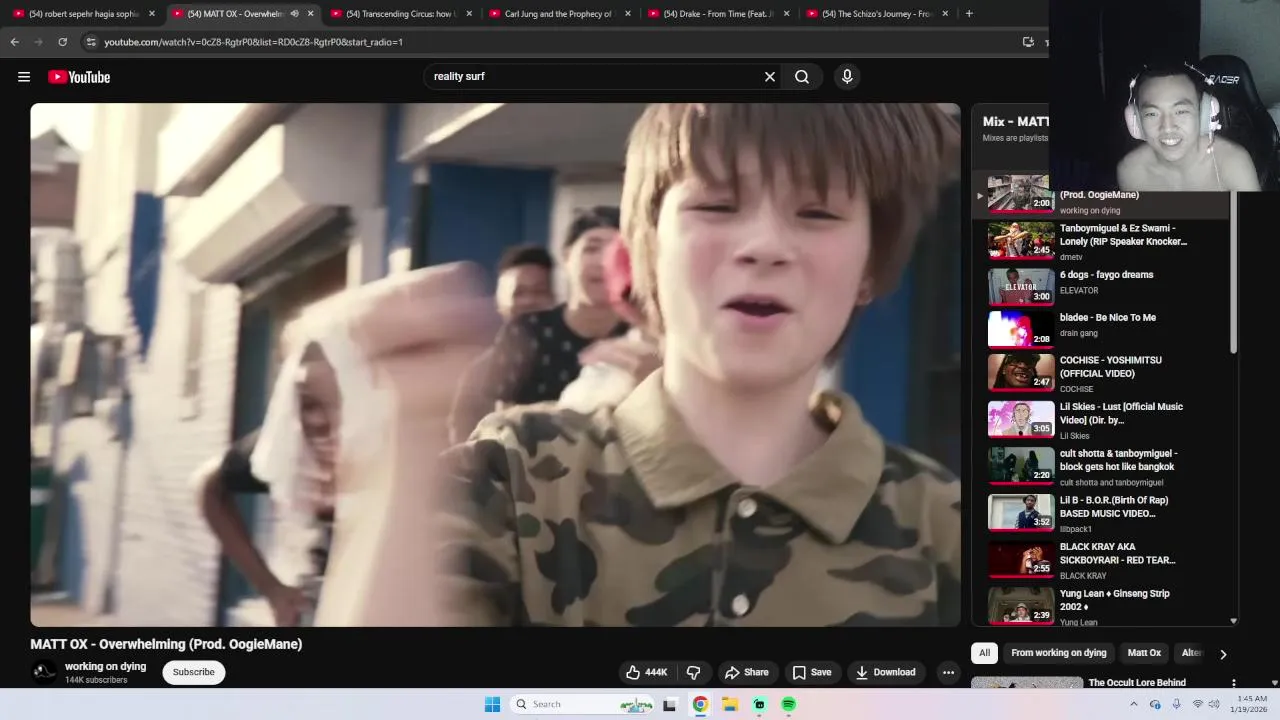
Task: Open 'bladee - Be Nice To Me' in the mix
Action: (1108, 318)
